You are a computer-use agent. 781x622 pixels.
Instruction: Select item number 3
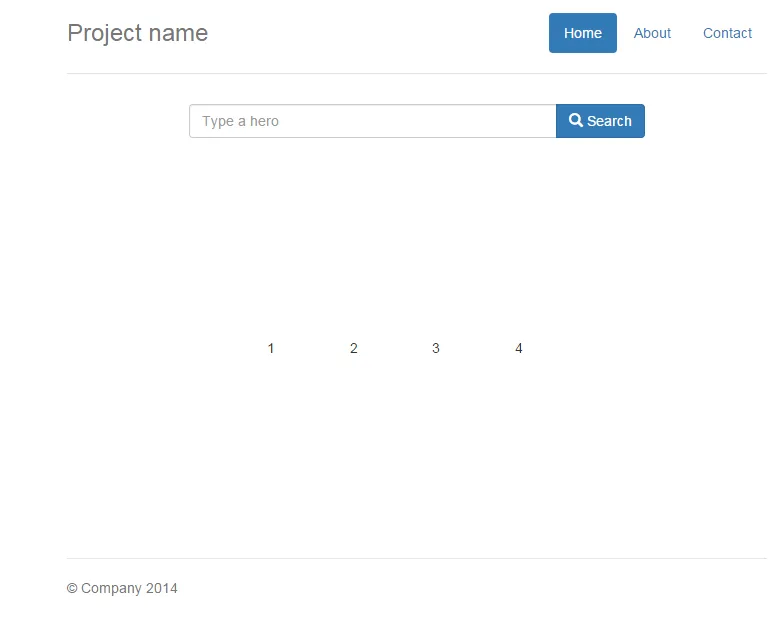436,348
